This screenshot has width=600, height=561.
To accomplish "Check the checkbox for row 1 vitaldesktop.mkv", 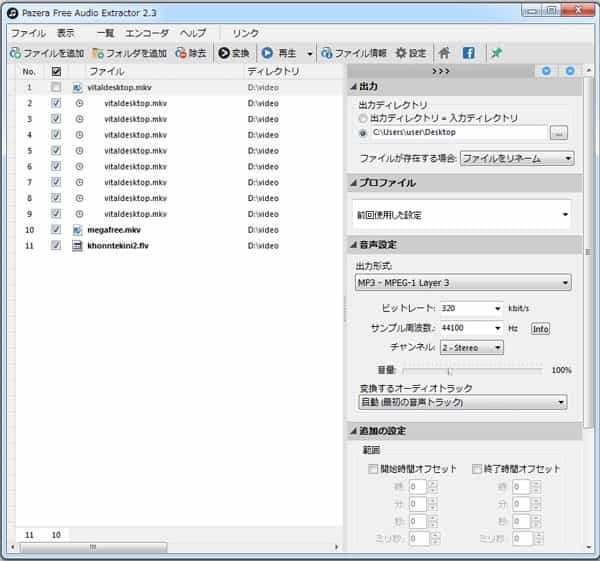I will 56,87.
